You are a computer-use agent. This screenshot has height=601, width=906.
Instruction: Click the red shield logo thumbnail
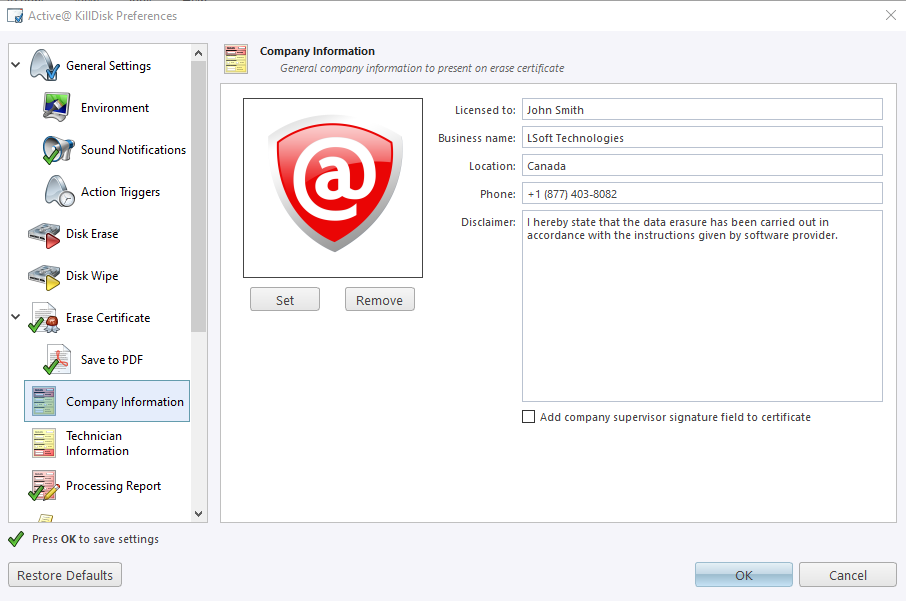coord(333,188)
